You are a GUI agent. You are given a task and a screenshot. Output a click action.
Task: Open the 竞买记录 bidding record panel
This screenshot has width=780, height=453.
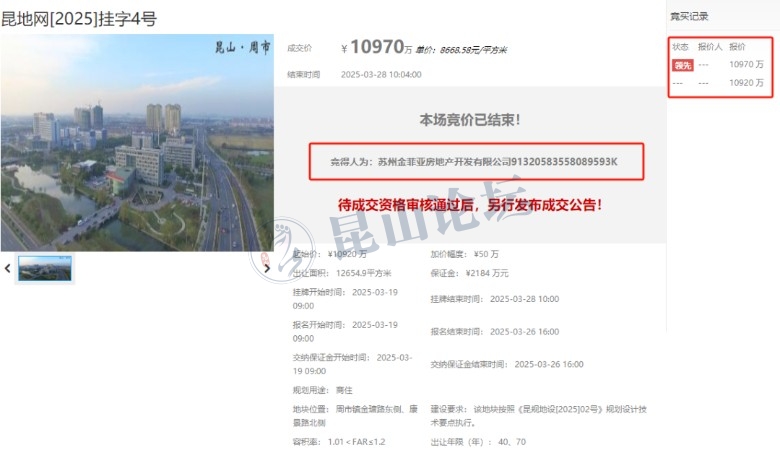click(689, 16)
